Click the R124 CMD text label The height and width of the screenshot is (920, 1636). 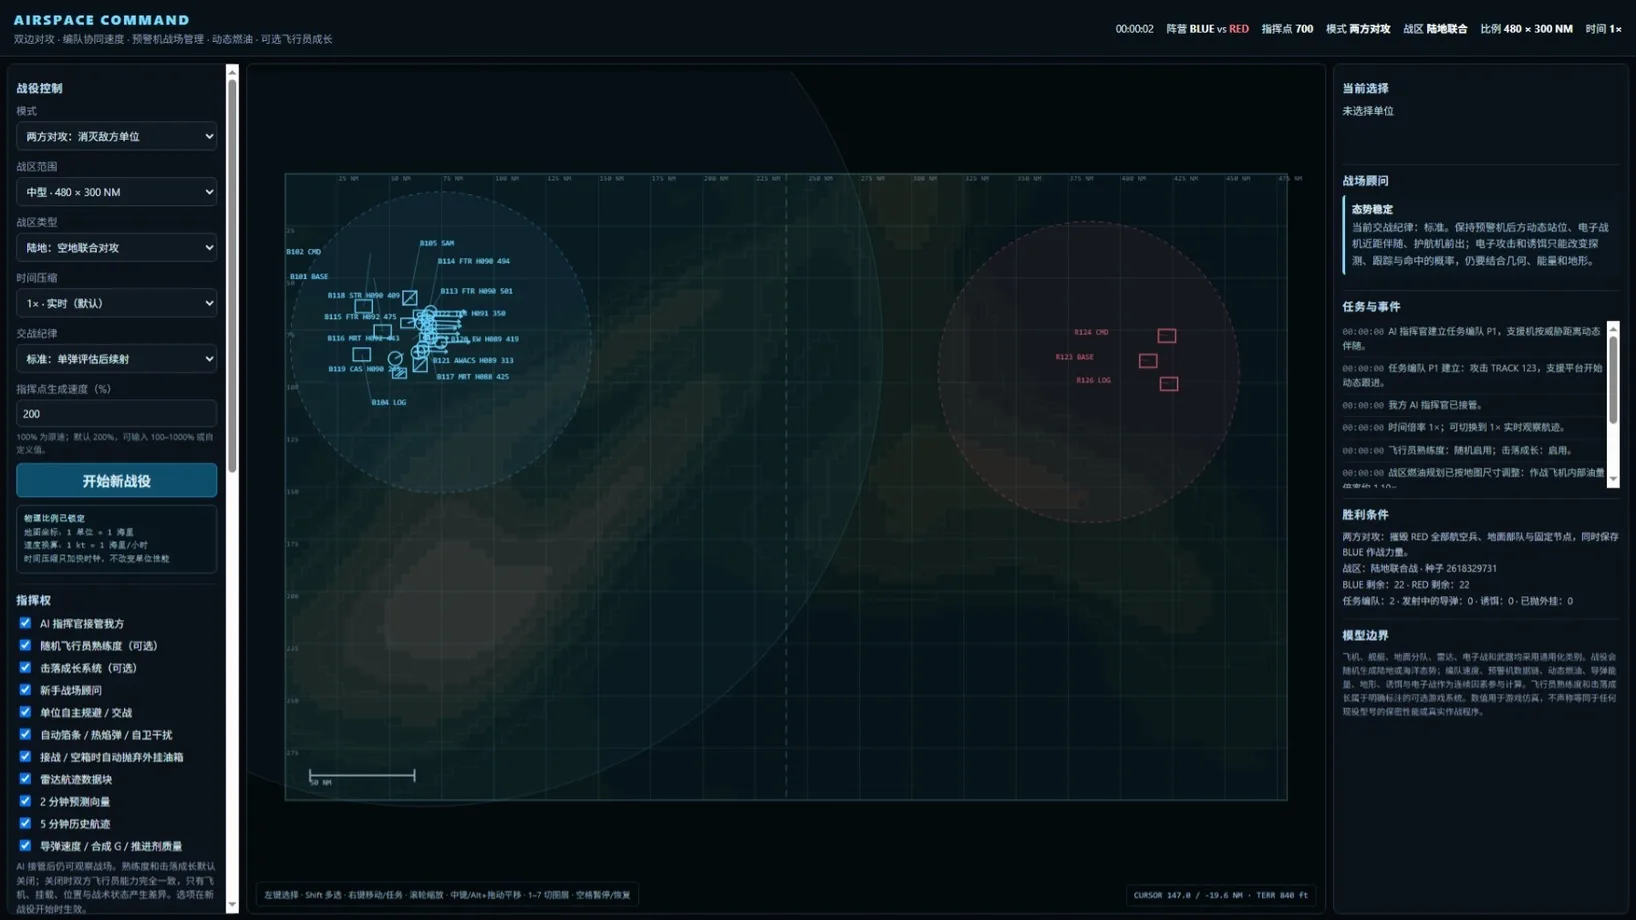[x=1091, y=332]
